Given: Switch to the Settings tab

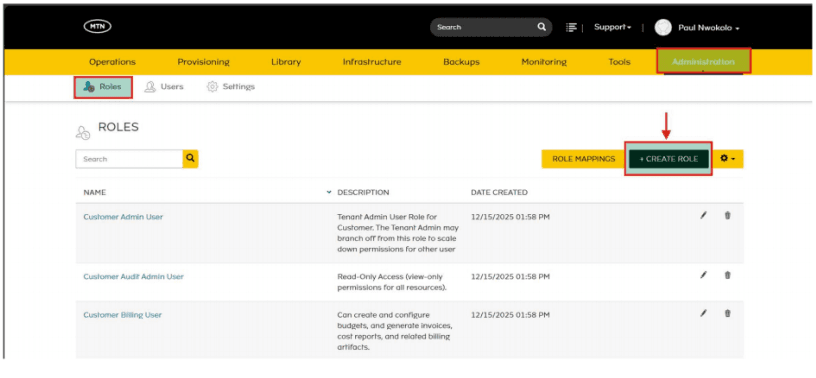Looking at the screenshot, I should tap(231, 87).
